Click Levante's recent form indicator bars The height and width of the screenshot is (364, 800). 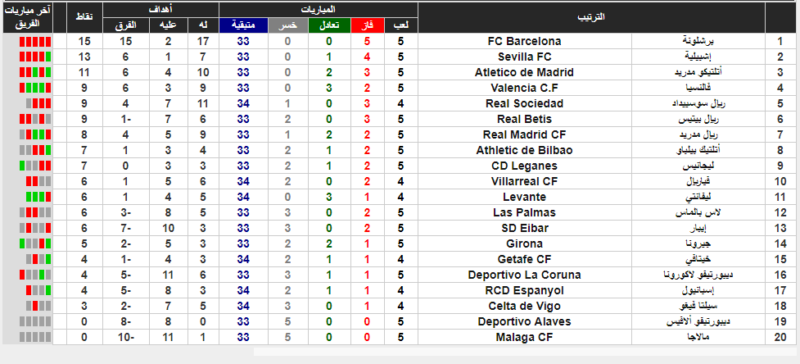click(39, 197)
